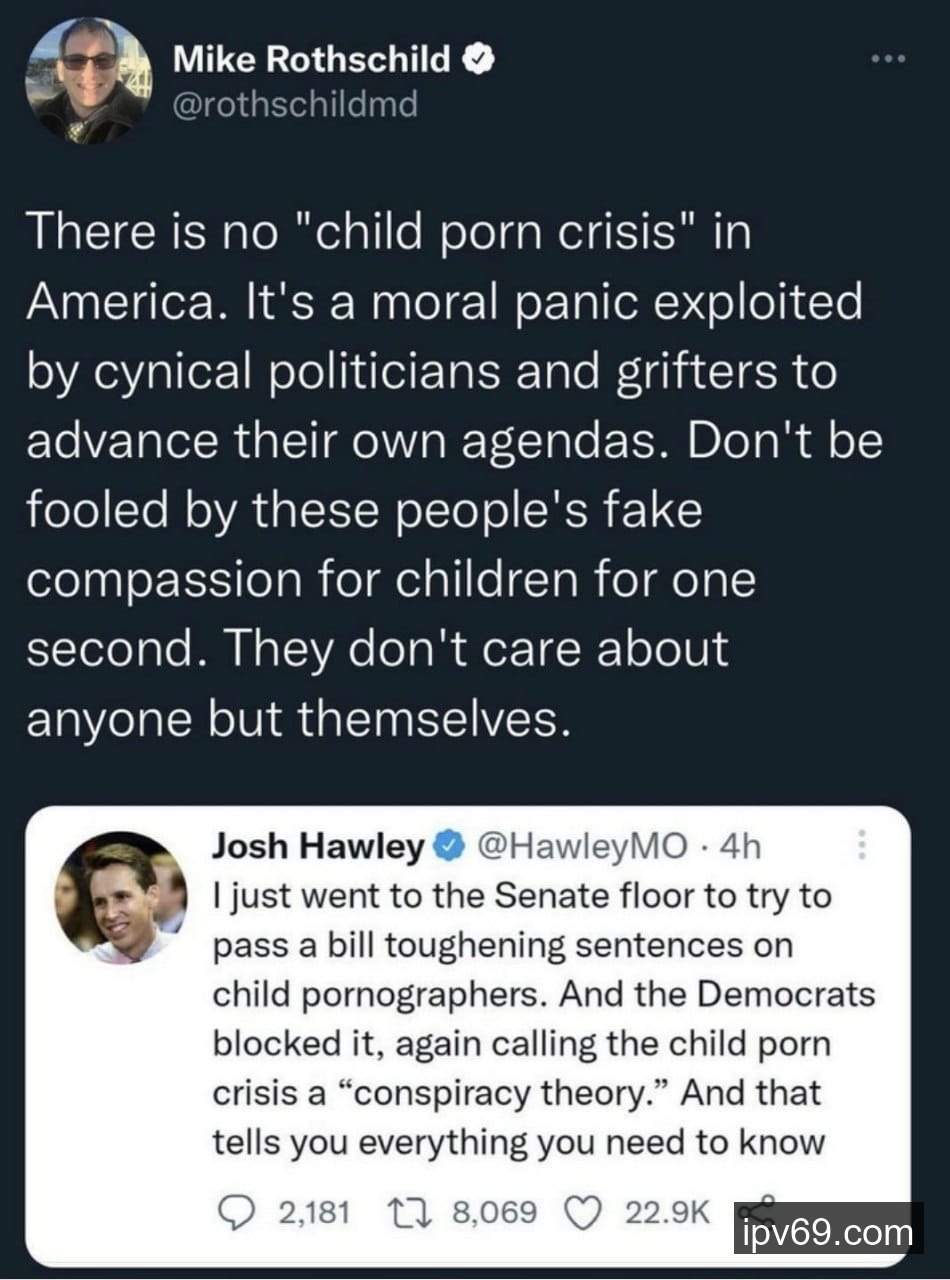The width and height of the screenshot is (950, 1280).
Task: Open the quoted tweet's vertical dots menu
Action: 862,848
